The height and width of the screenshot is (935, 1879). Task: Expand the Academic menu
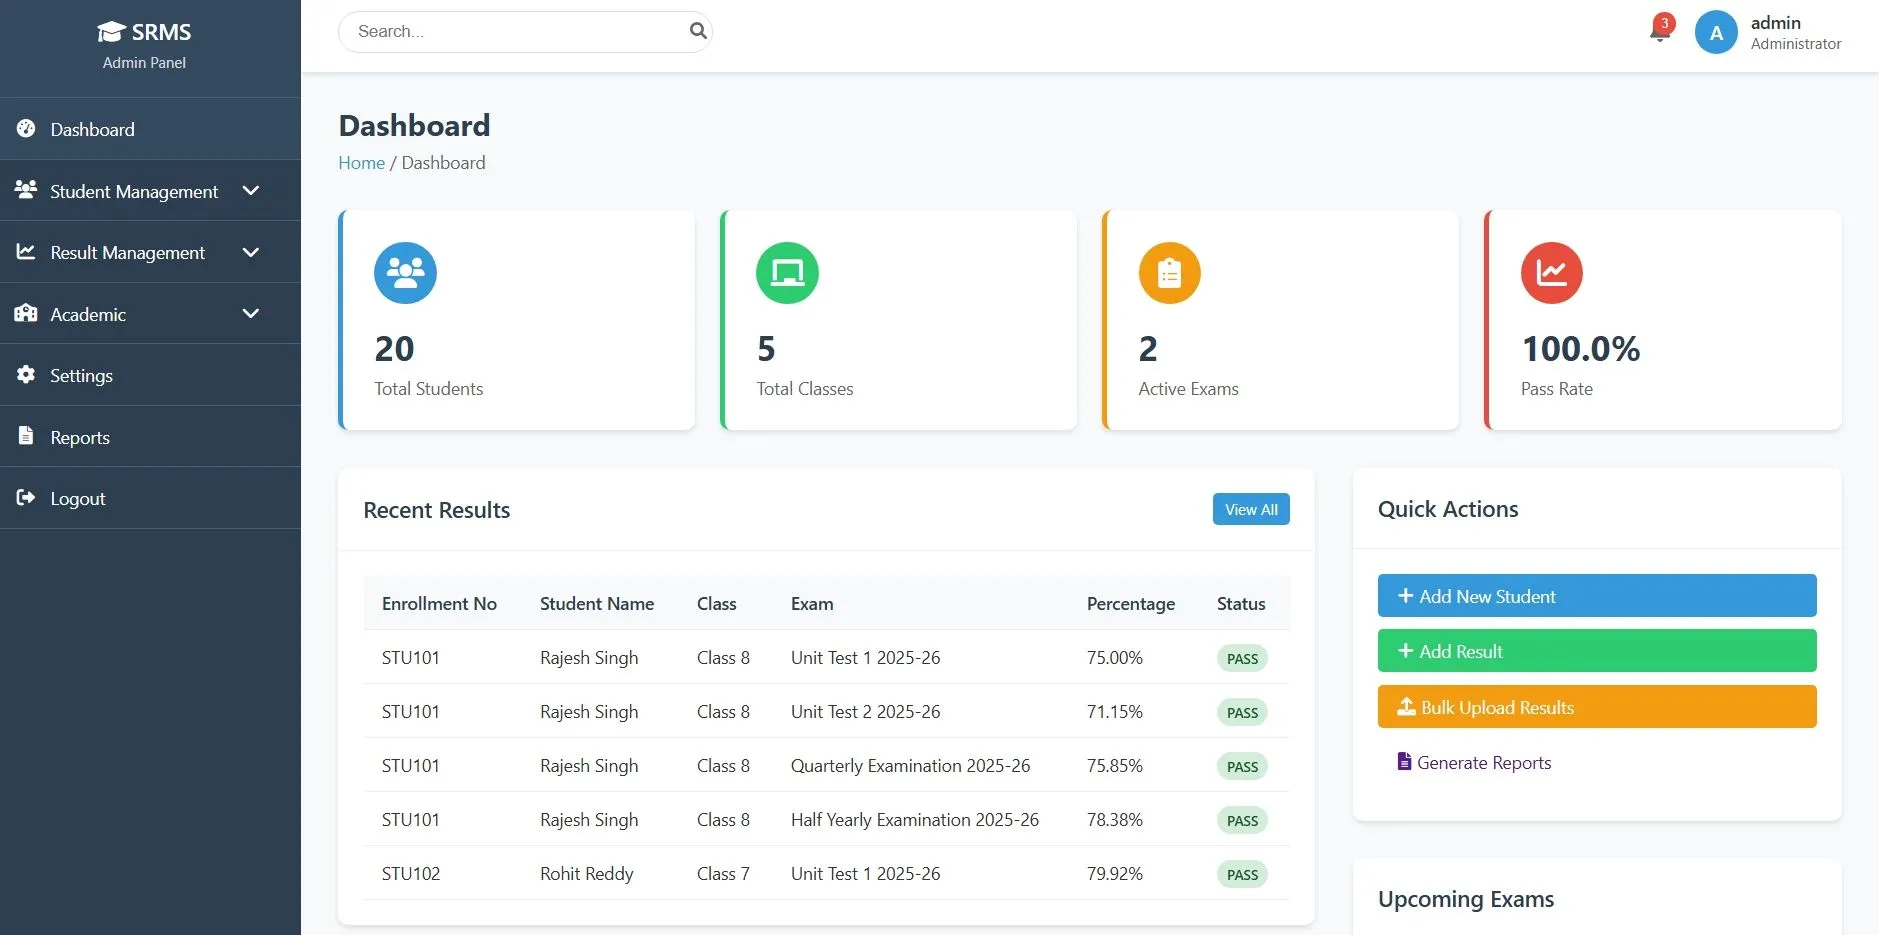pos(251,313)
